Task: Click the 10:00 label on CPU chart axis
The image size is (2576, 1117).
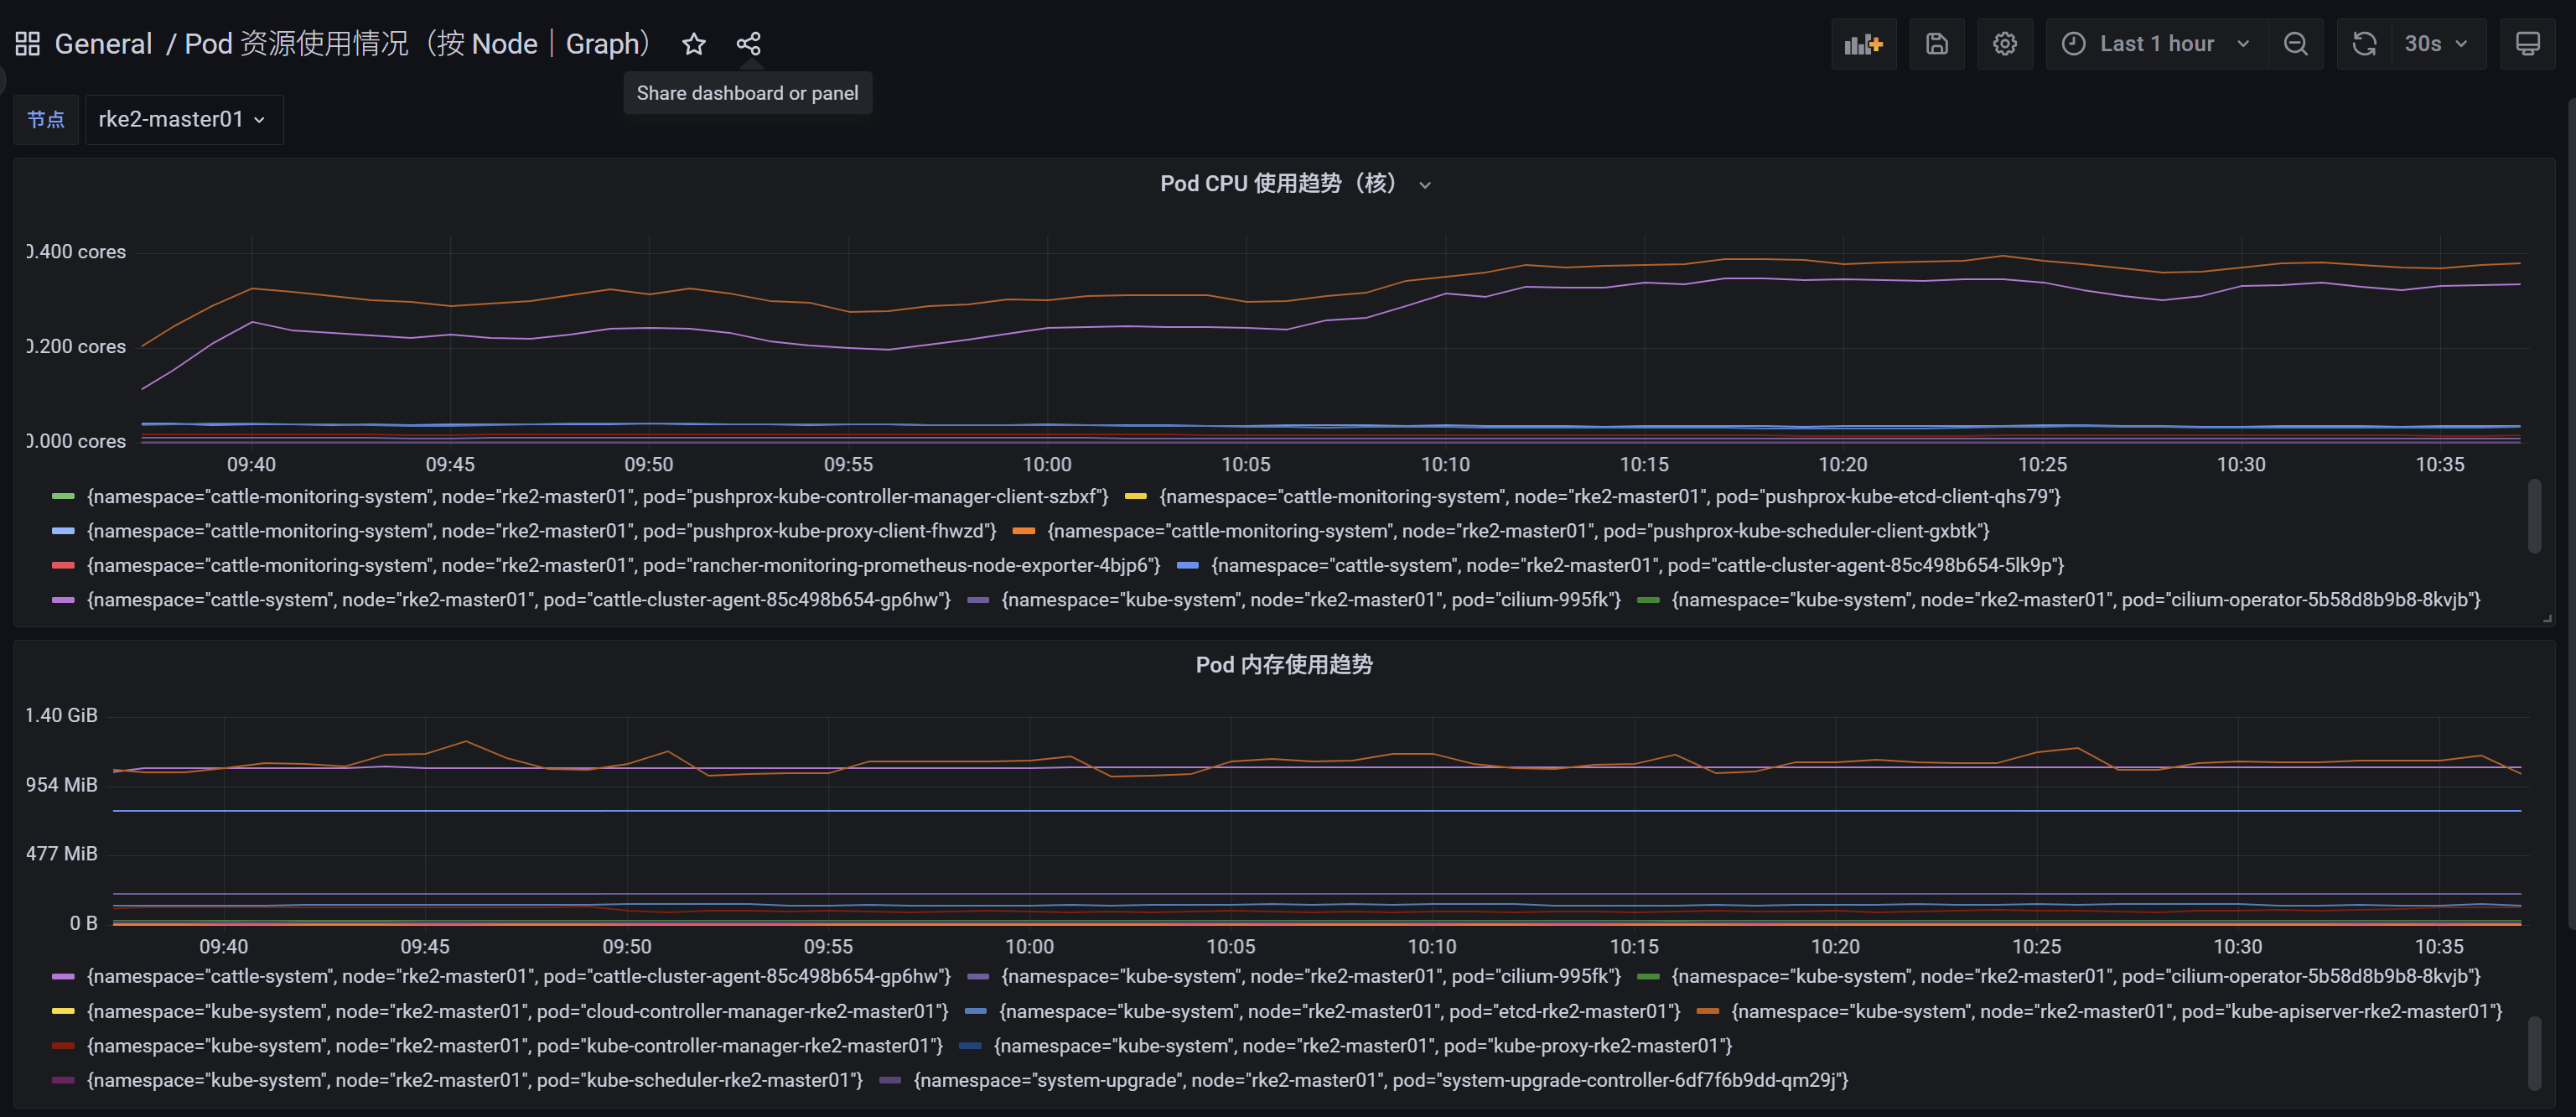Action: click(x=1046, y=465)
